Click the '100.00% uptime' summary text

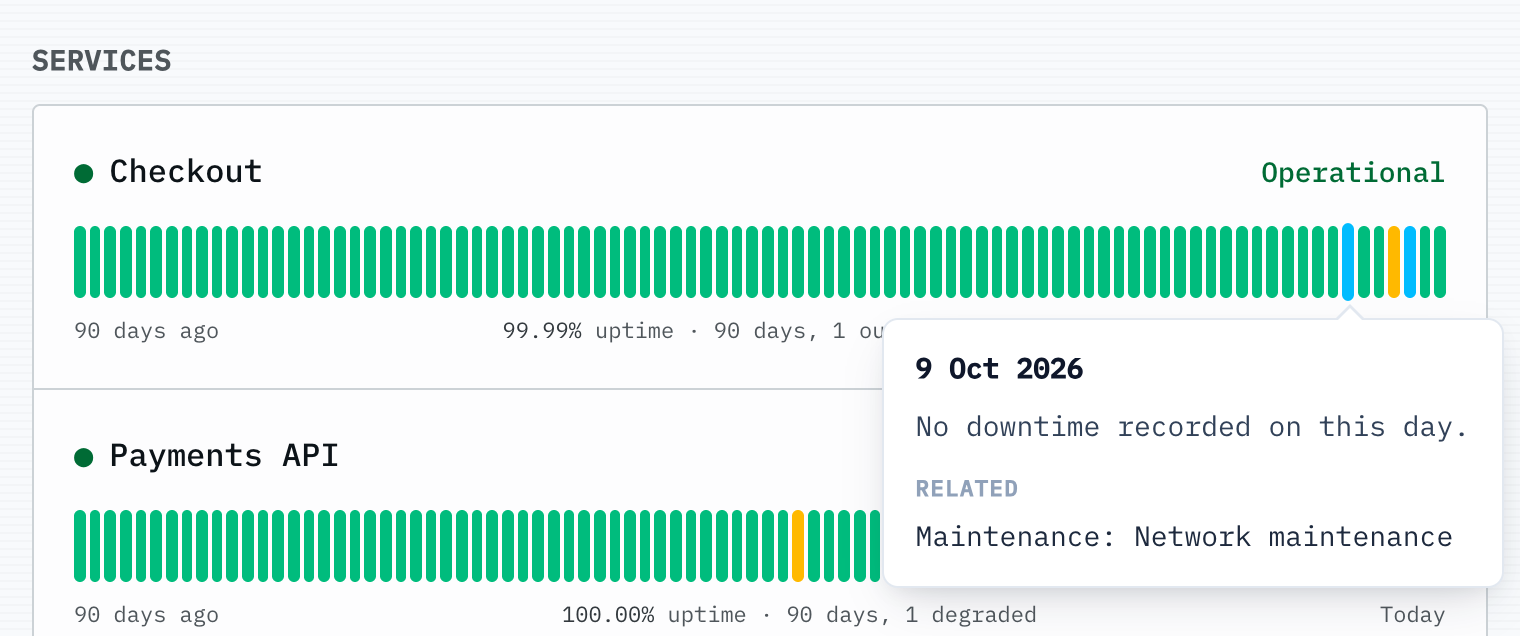tap(654, 614)
